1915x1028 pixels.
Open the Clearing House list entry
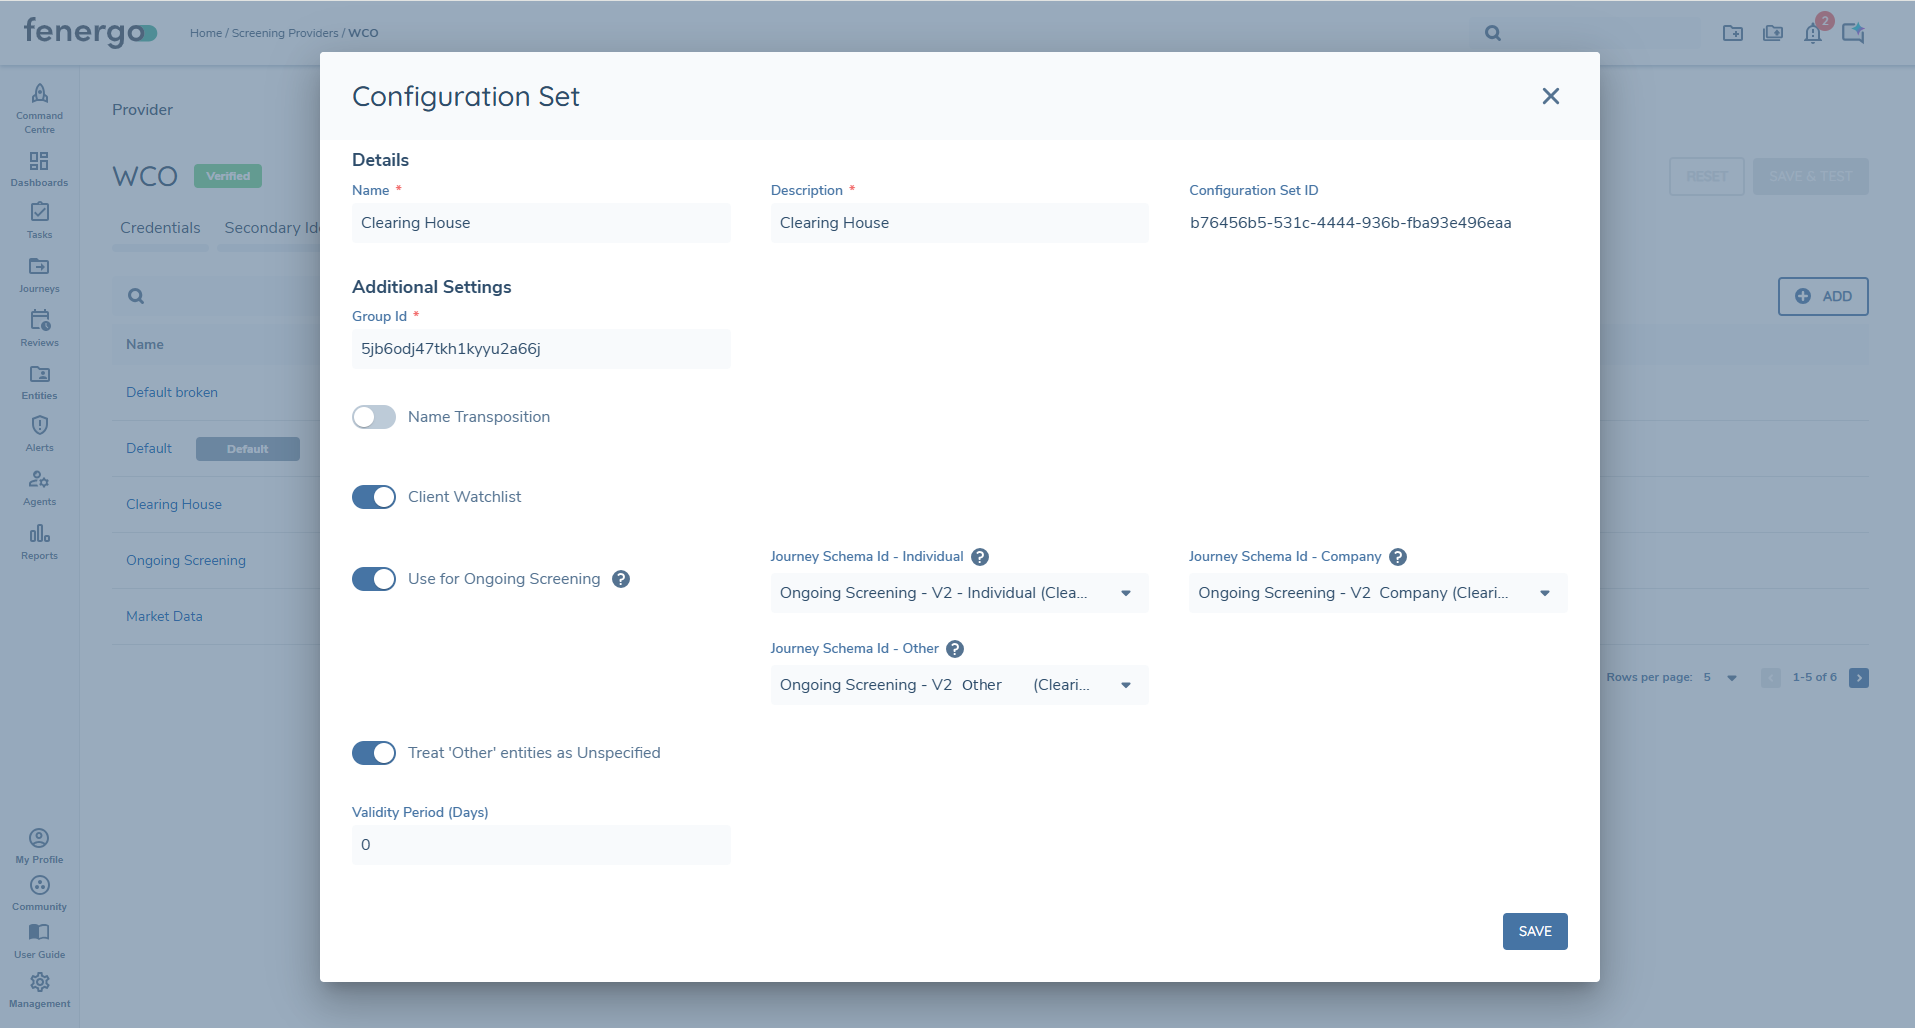coord(174,505)
